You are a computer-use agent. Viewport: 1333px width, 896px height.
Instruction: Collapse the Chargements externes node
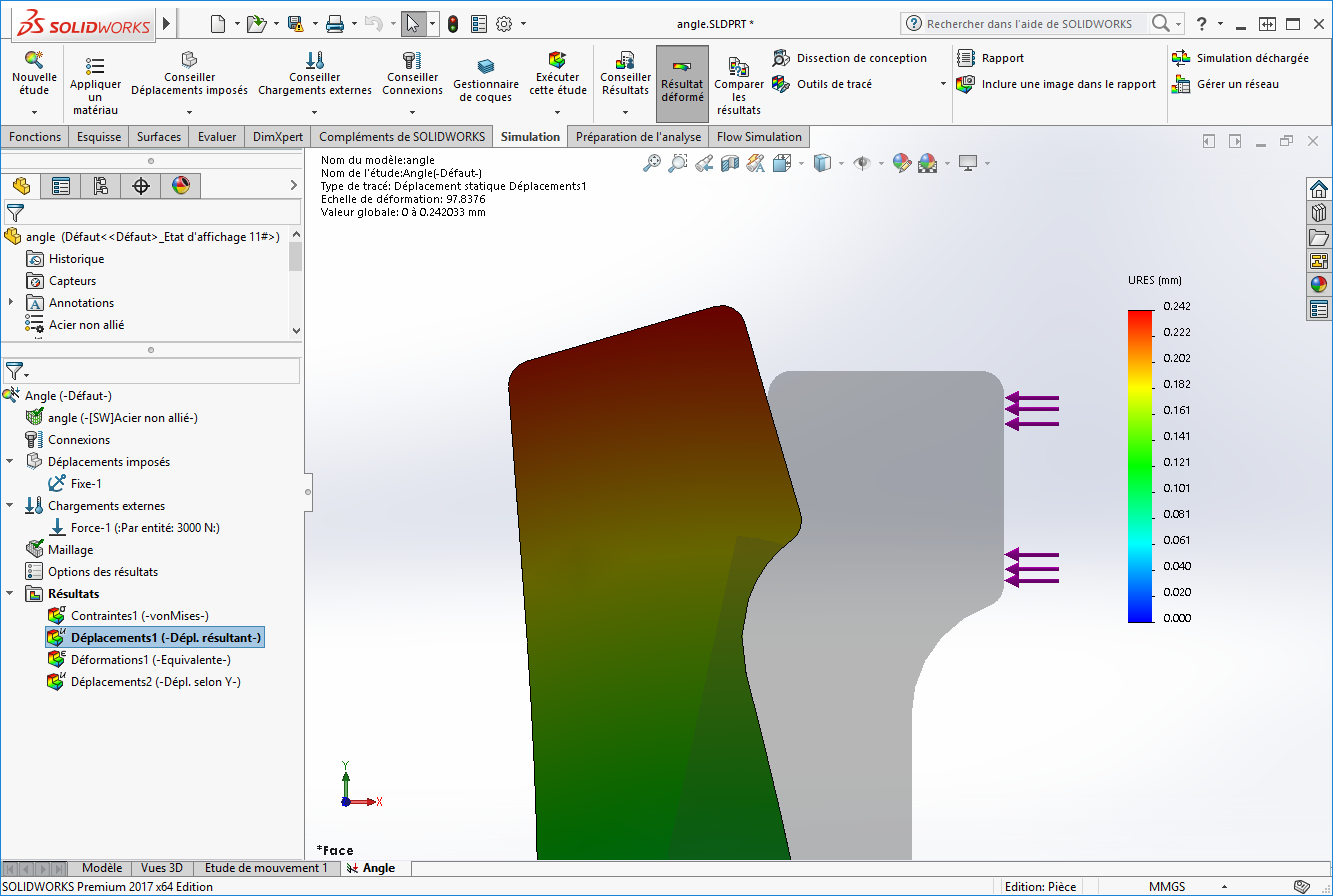10,505
